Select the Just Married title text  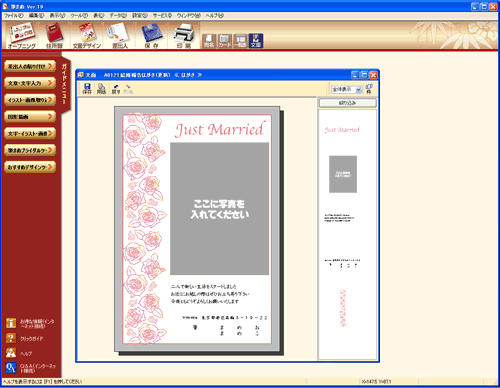(220, 129)
